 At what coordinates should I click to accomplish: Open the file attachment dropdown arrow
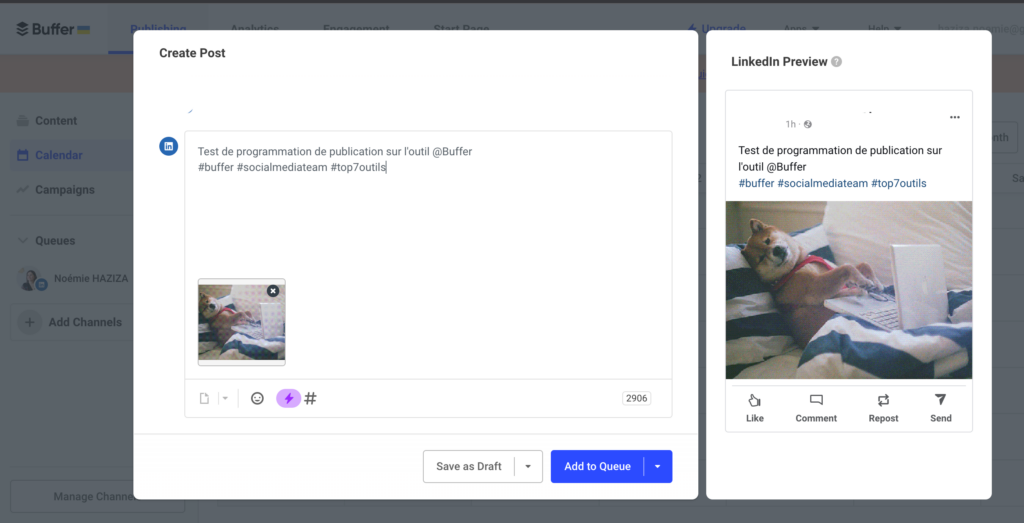coord(225,398)
